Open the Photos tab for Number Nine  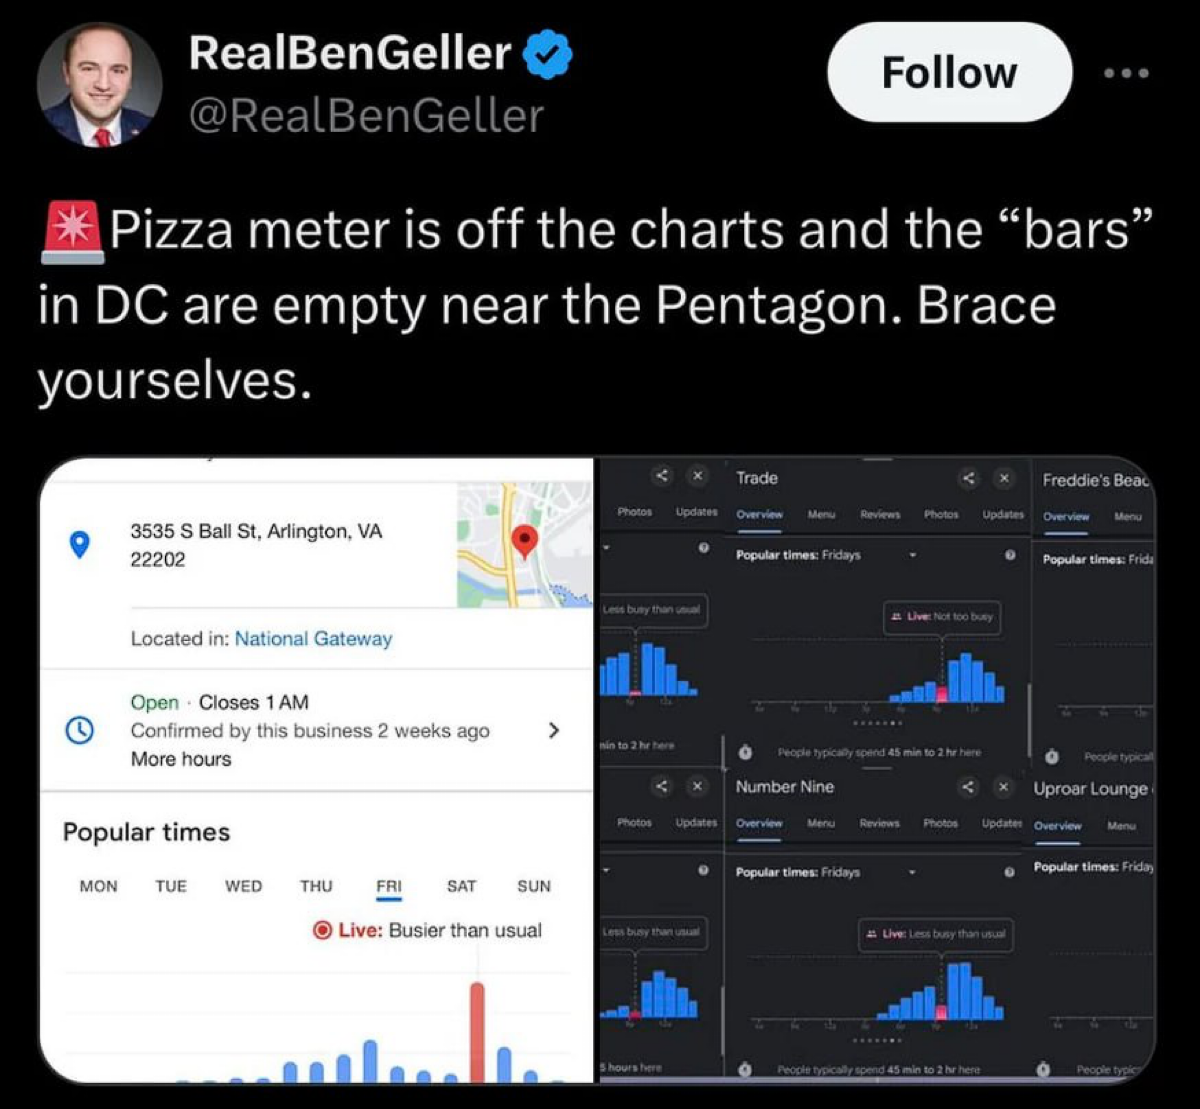940,823
